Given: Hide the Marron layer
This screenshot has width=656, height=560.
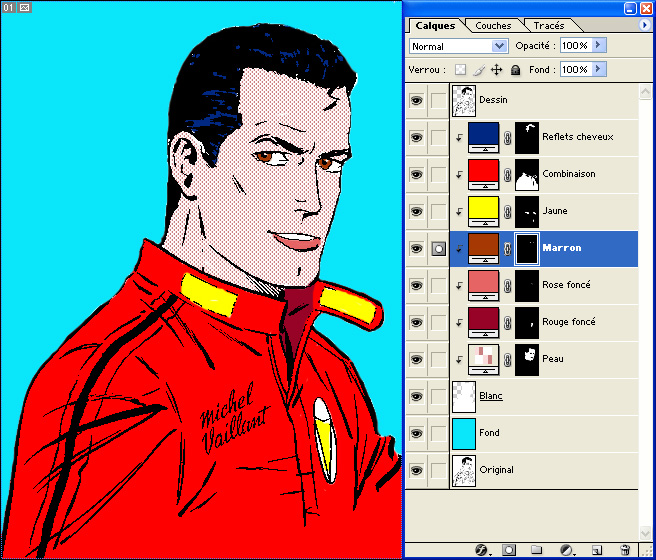Looking at the screenshot, I should 416,248.
